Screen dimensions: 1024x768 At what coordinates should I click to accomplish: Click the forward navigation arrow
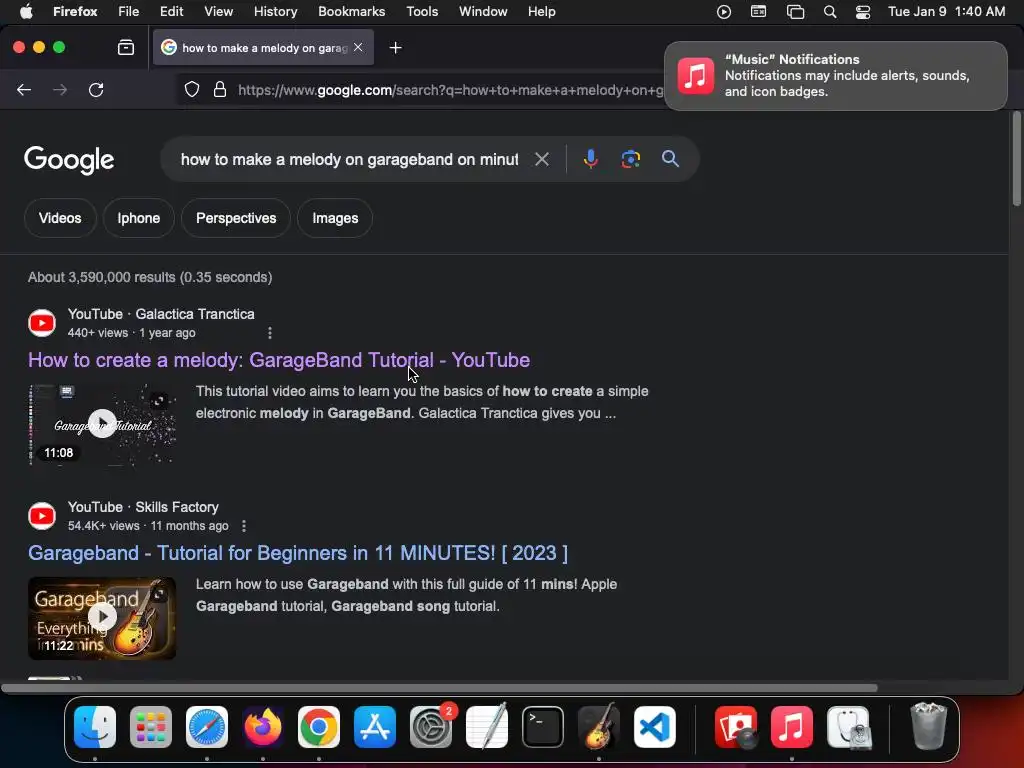coord(60,90)
